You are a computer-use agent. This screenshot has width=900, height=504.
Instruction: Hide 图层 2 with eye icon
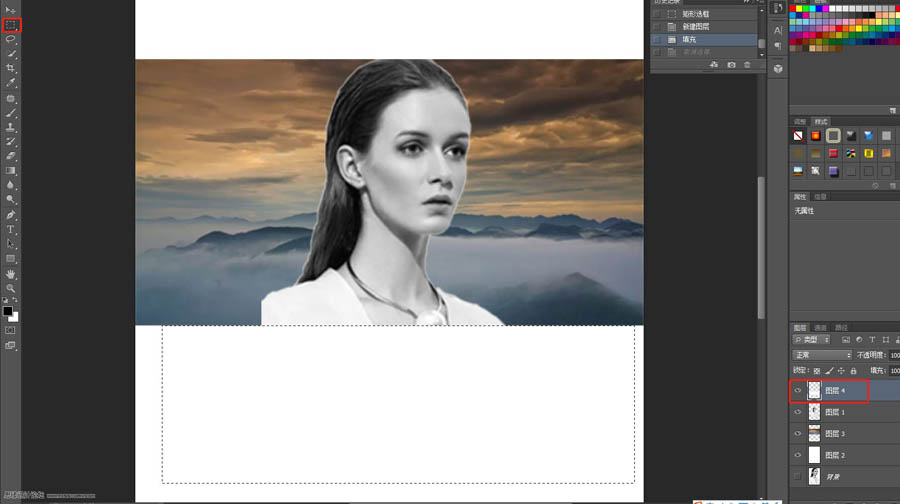(x=797, y=455)
